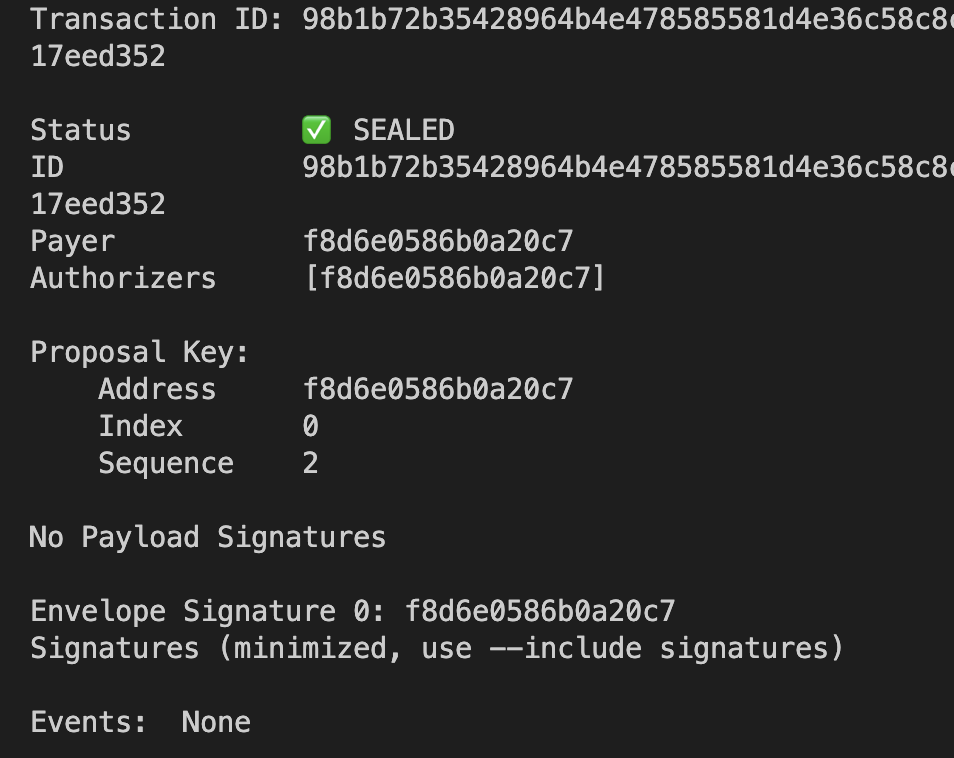Click the Sequence value 2
This screenshot has width=954, height=758.
click(x=310, y=463)
